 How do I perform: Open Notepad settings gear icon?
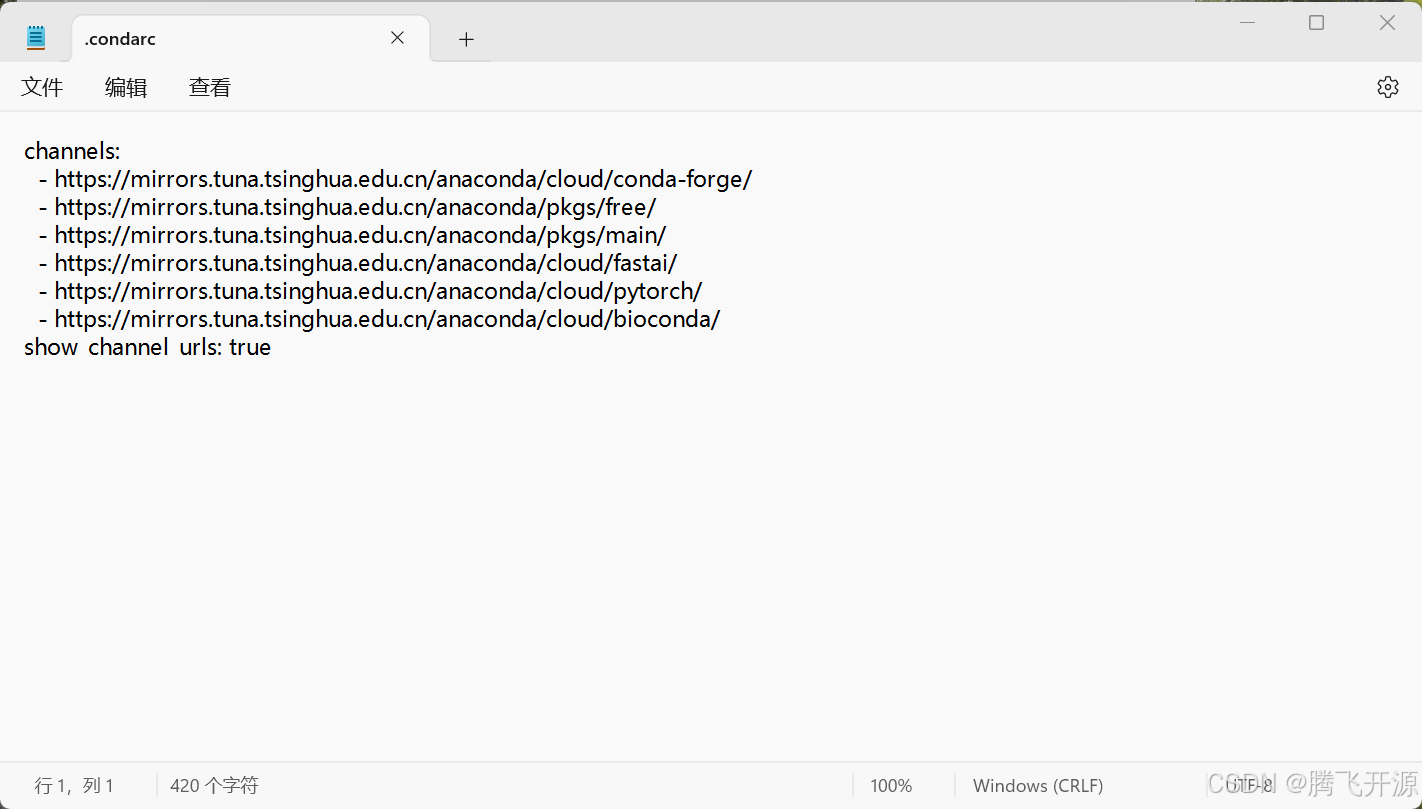[x=1387, y=87]
